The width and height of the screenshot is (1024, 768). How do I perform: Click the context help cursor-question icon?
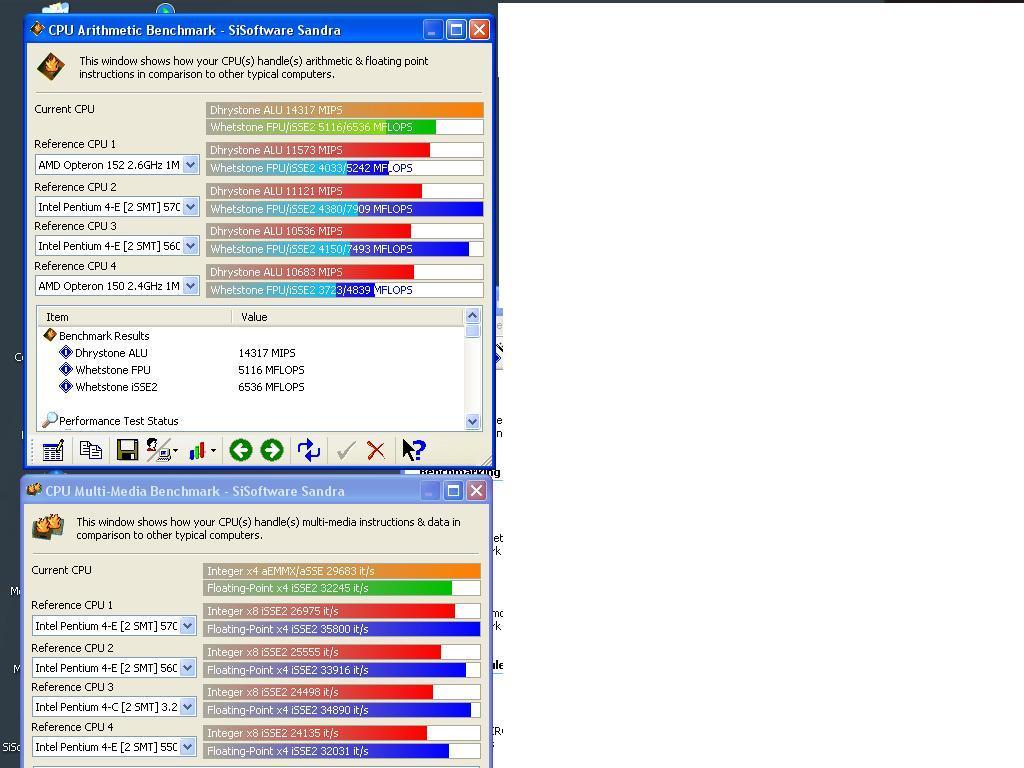coord(414,450)
